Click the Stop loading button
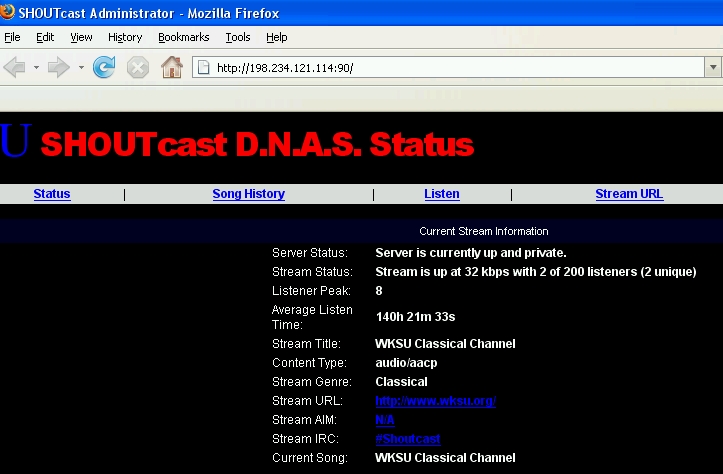 click(x=137, y=68)
